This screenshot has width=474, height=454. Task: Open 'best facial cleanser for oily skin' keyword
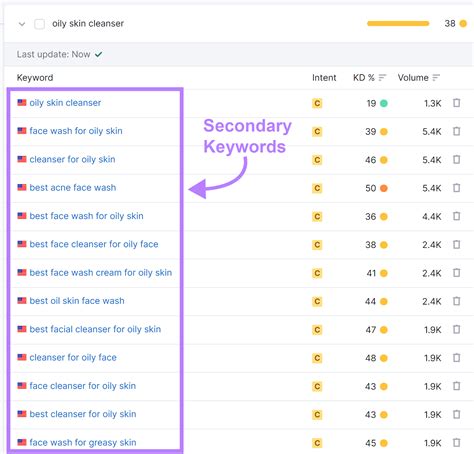pos(95,329)
